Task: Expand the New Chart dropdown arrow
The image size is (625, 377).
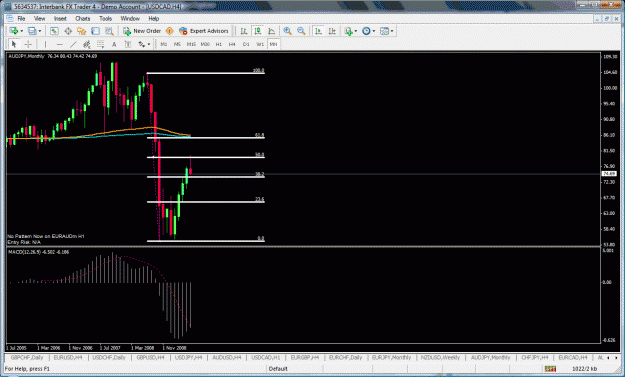Action: point(22,31)
